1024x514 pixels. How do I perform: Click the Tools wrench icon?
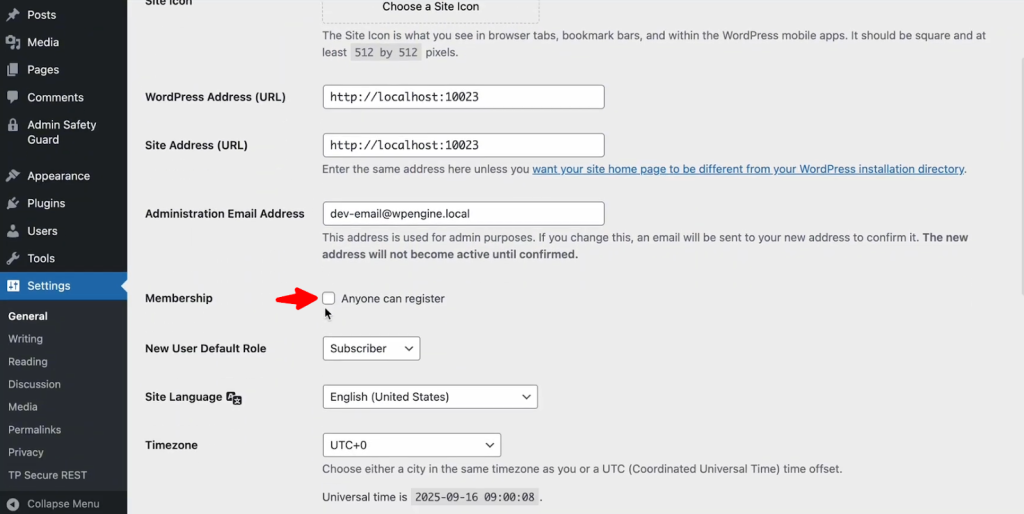point(13,258)
